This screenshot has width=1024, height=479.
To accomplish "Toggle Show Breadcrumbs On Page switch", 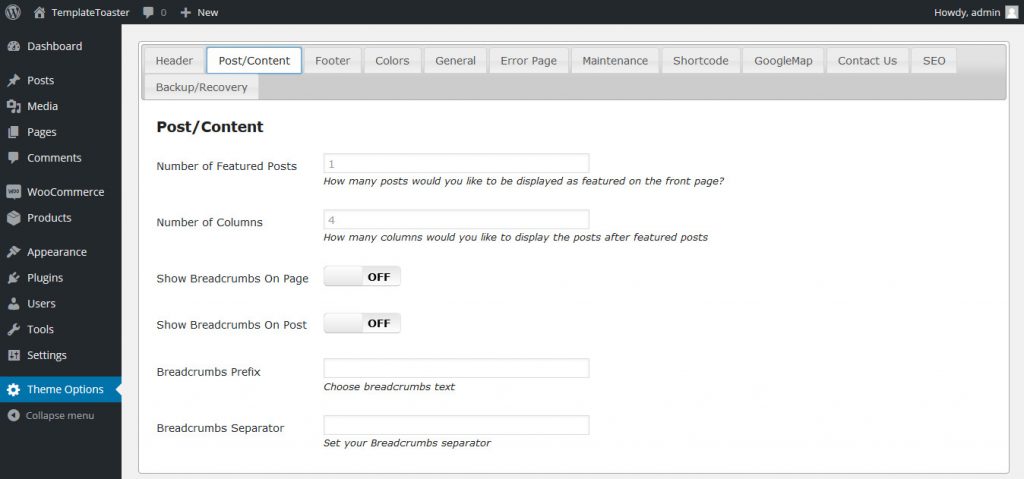I will click(362, 277).
